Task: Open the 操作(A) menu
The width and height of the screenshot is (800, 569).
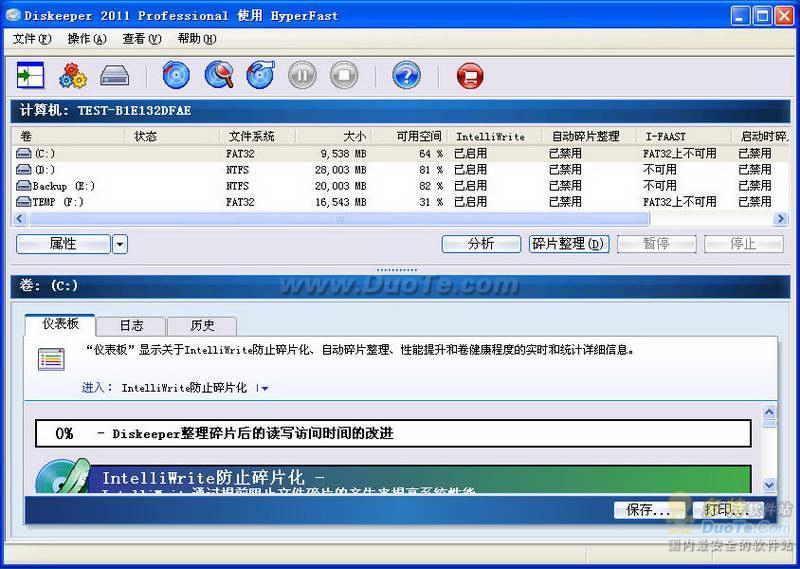Action: [x=87, y=39]
